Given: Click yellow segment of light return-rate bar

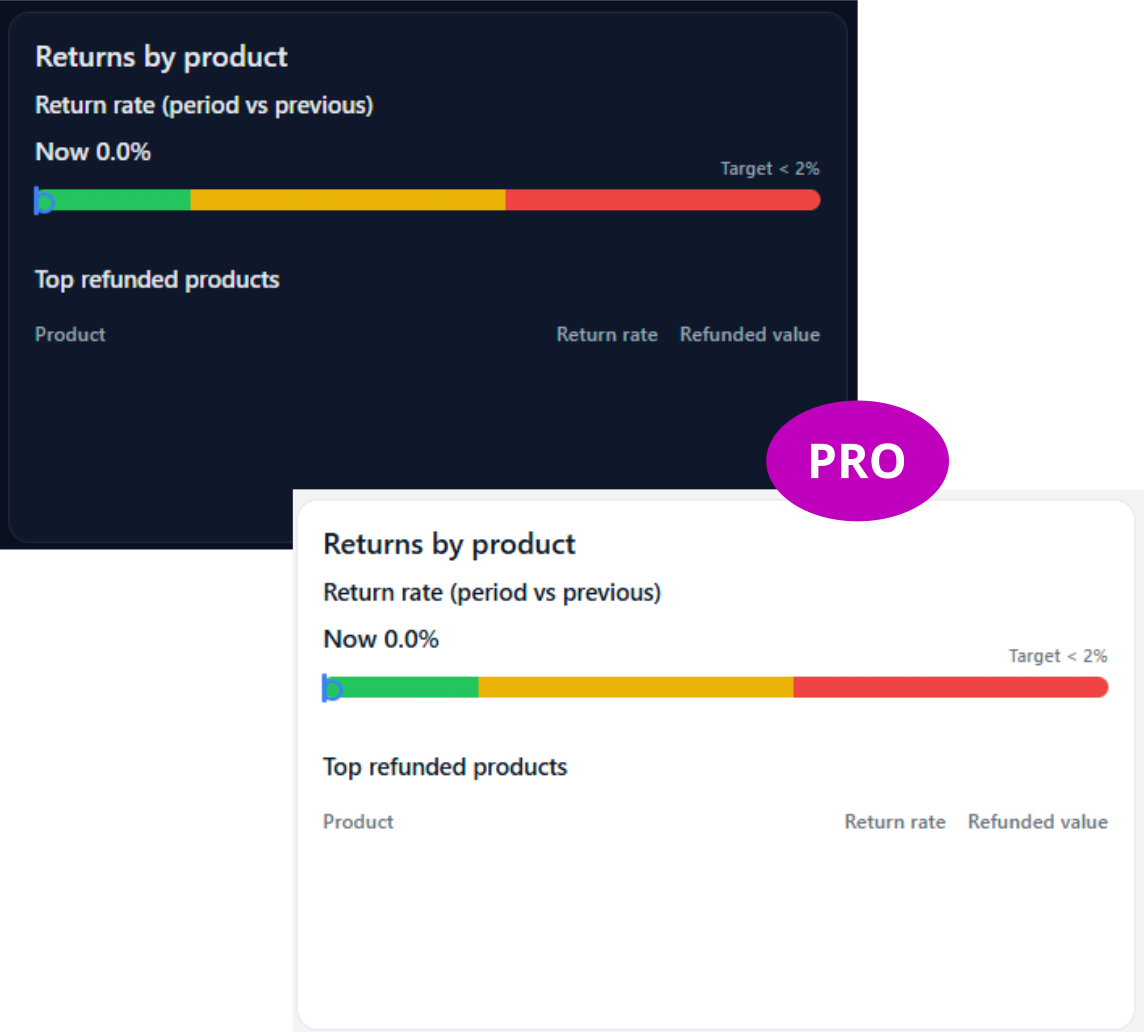Looking at the screenshot, I should (x=636, y=688).
